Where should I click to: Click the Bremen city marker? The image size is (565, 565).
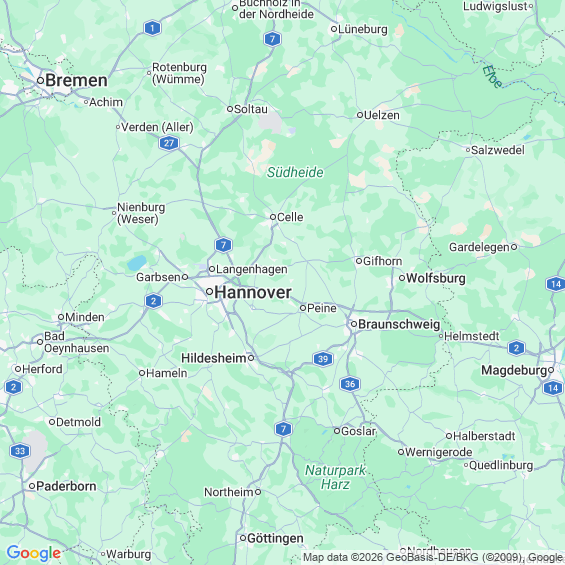40,80
